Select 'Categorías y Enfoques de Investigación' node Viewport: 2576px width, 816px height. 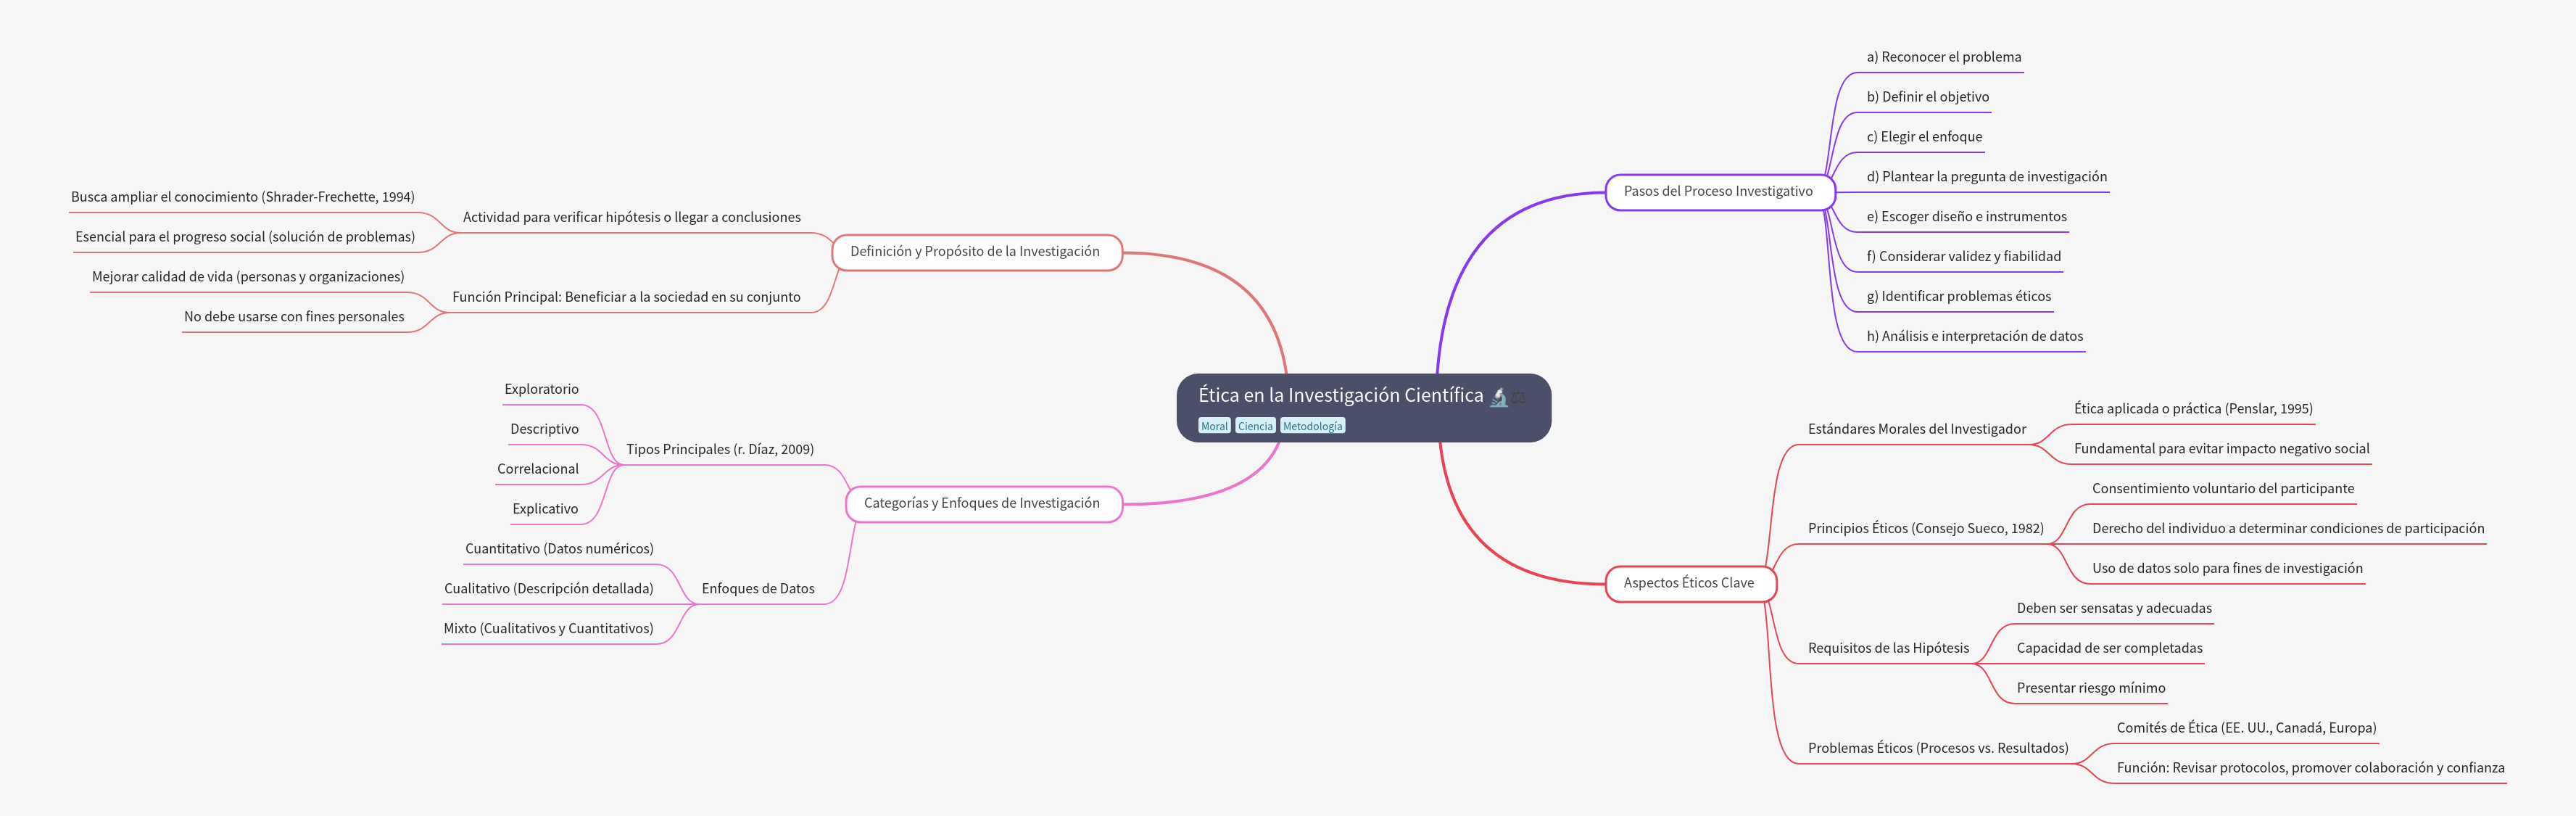(981, 504)
